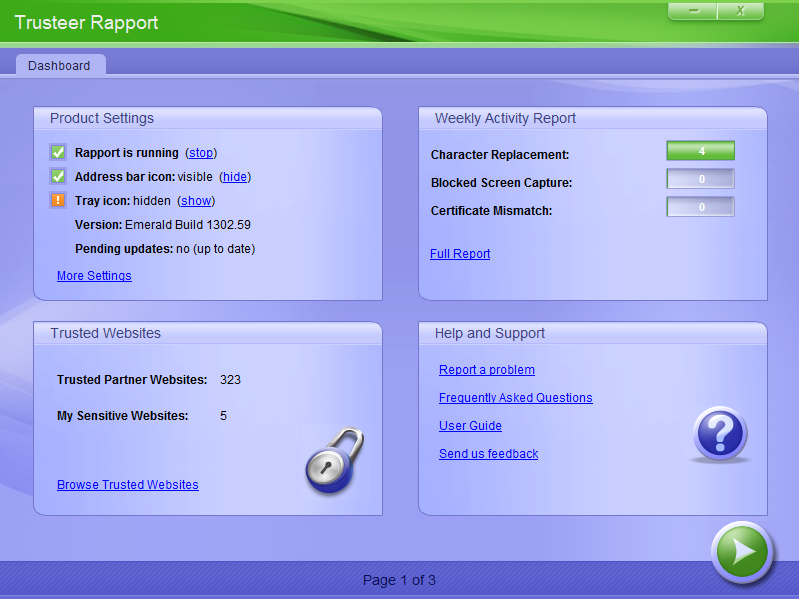The image size is (799, 599).
Task: Hide the address bar icon via hide link
Action: 235,177
